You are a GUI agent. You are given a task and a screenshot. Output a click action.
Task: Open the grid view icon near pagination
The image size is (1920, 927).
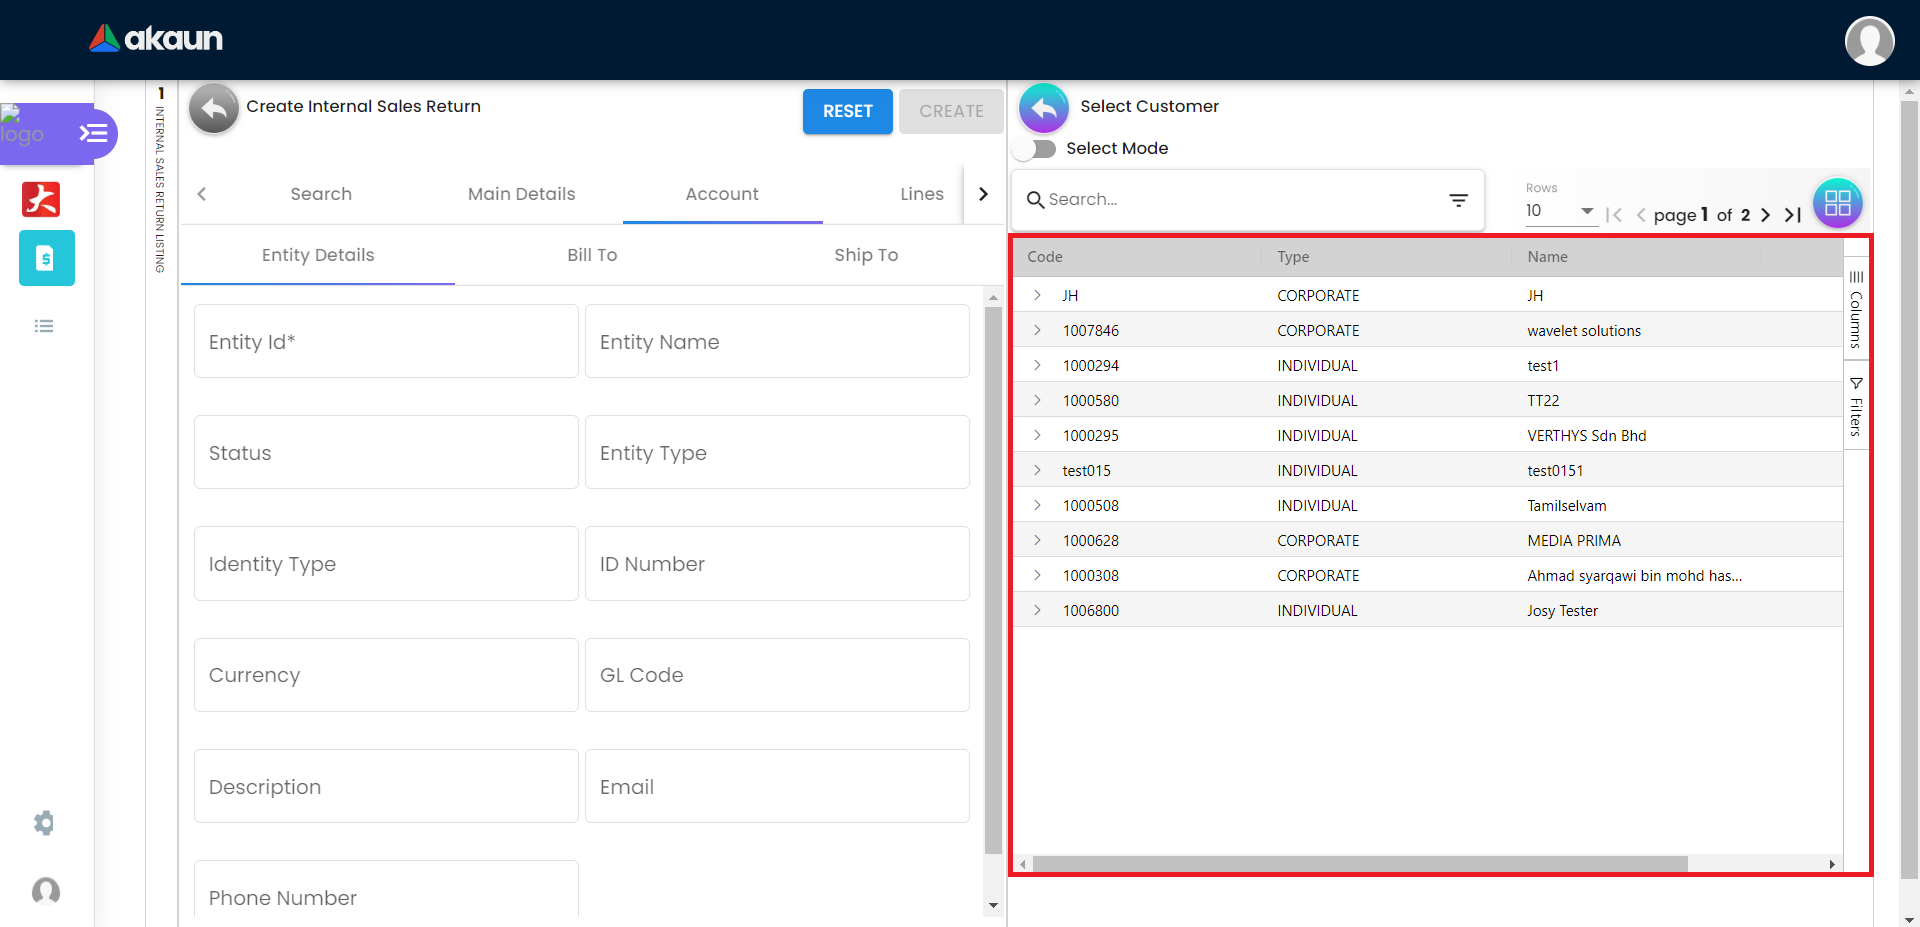click(1837, 203)
